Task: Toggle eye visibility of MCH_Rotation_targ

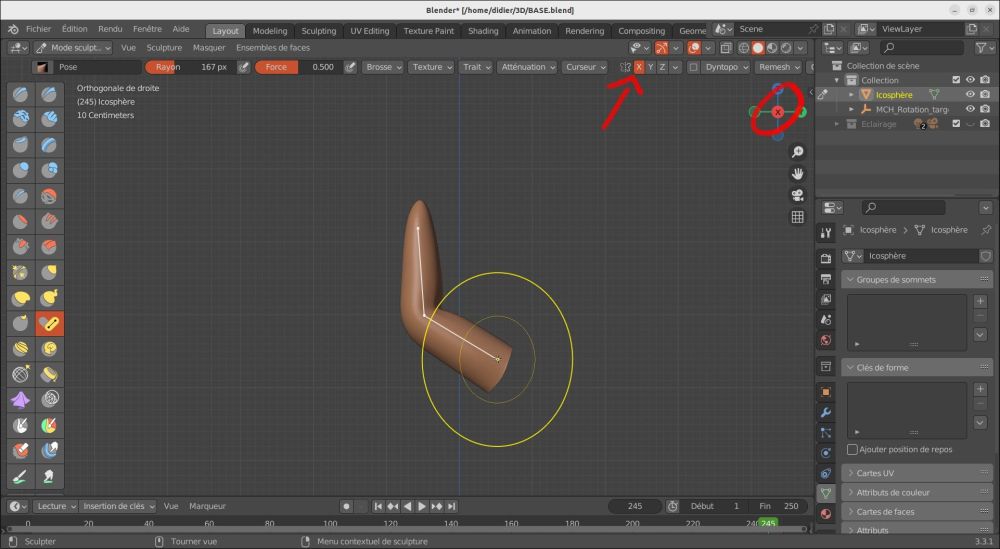Action: (x=970, y=109)
